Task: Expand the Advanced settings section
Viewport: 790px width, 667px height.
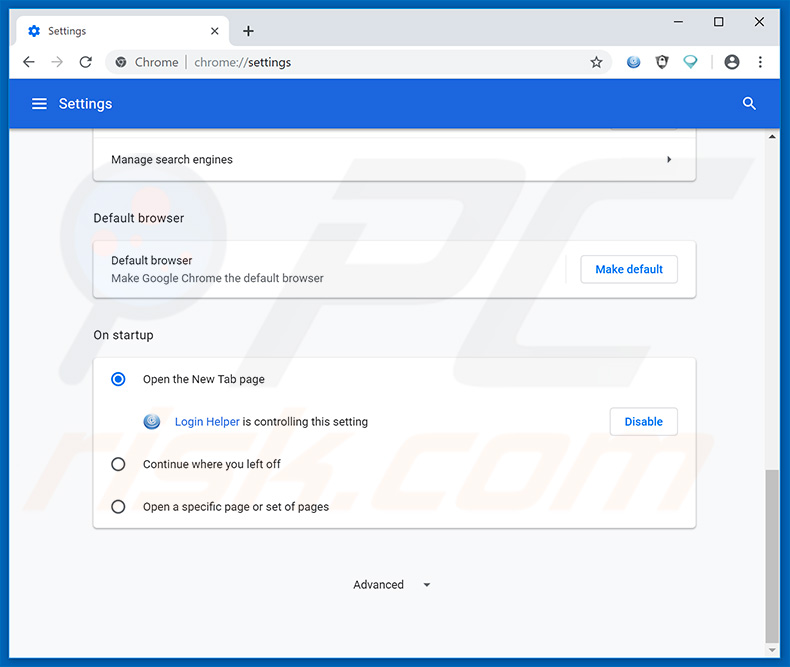Action: pyautogui.click(x=391, y=585)
